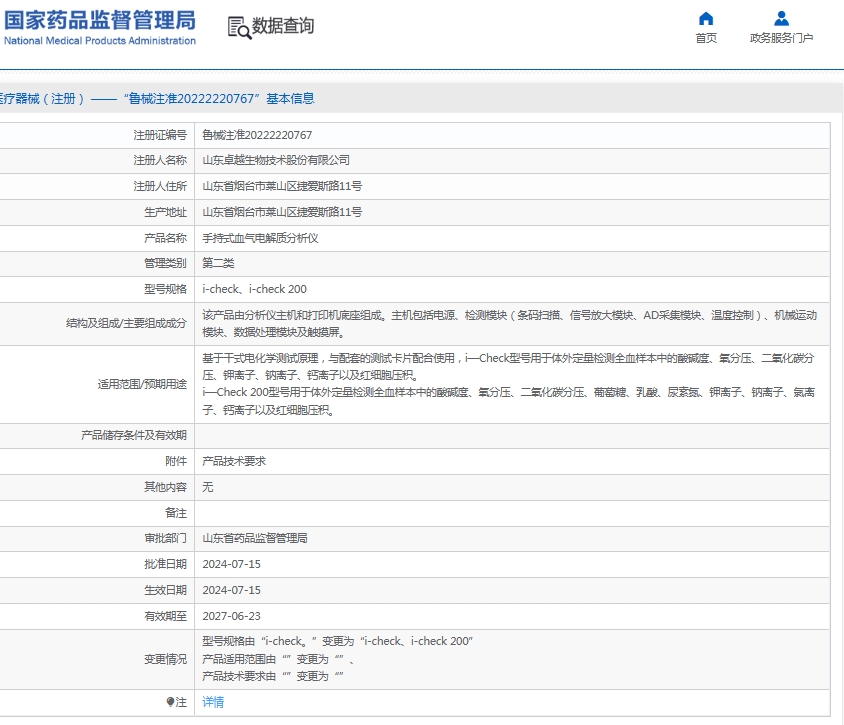The image size is (844, 725).
Task: Click the 注册人名称 row label
Action: 160,160
